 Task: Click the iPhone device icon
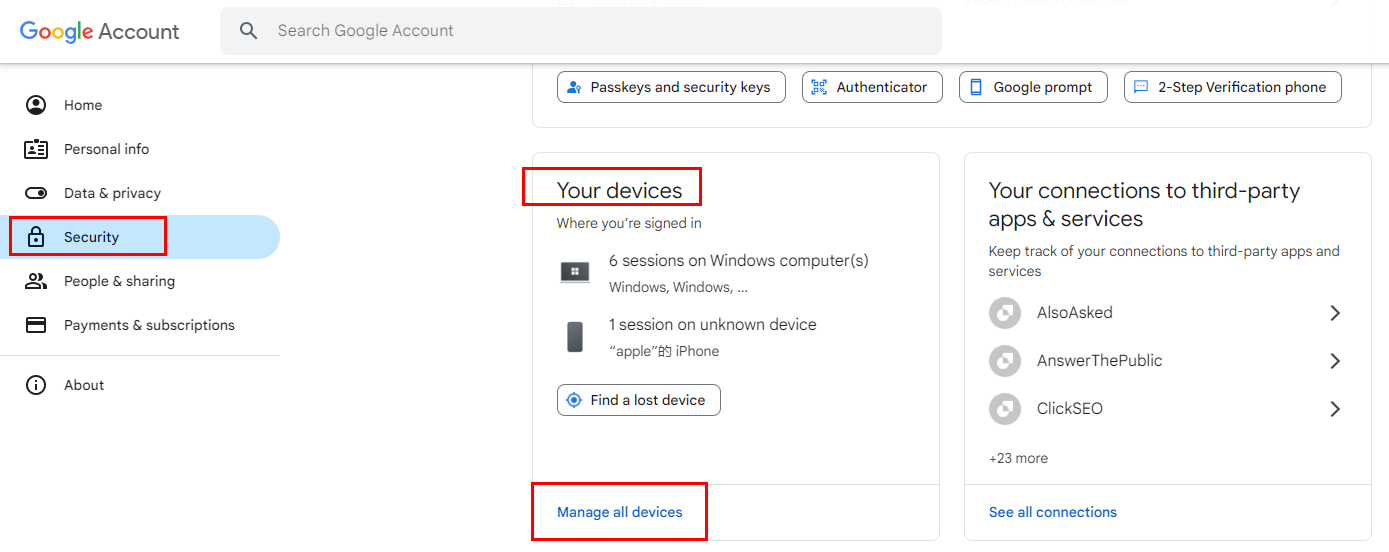(575, 337)
